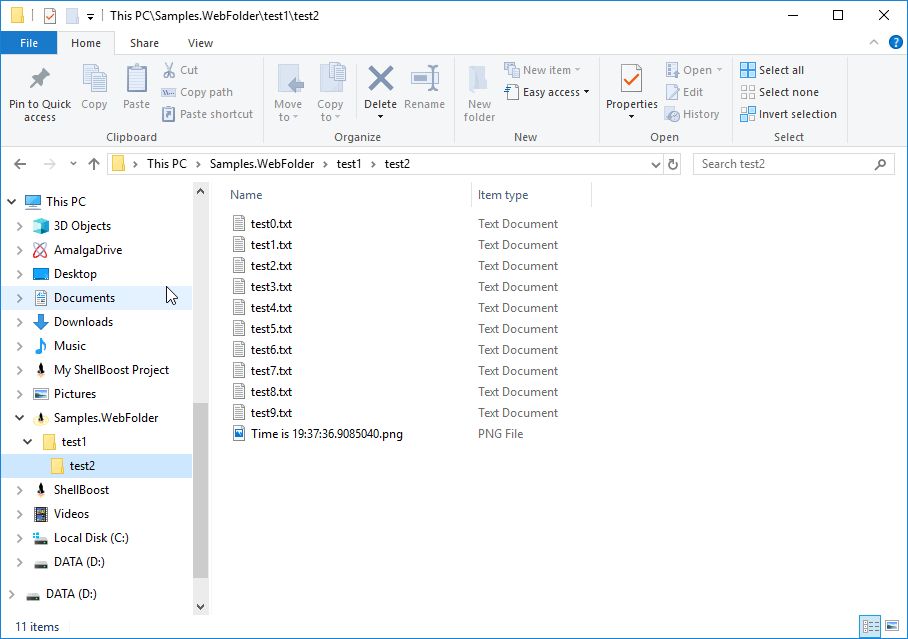Image resolution: width=908 pixels, height=639 pixels.
Task: Click the Rename ribbon icon
Action: (x=424, y=78)
